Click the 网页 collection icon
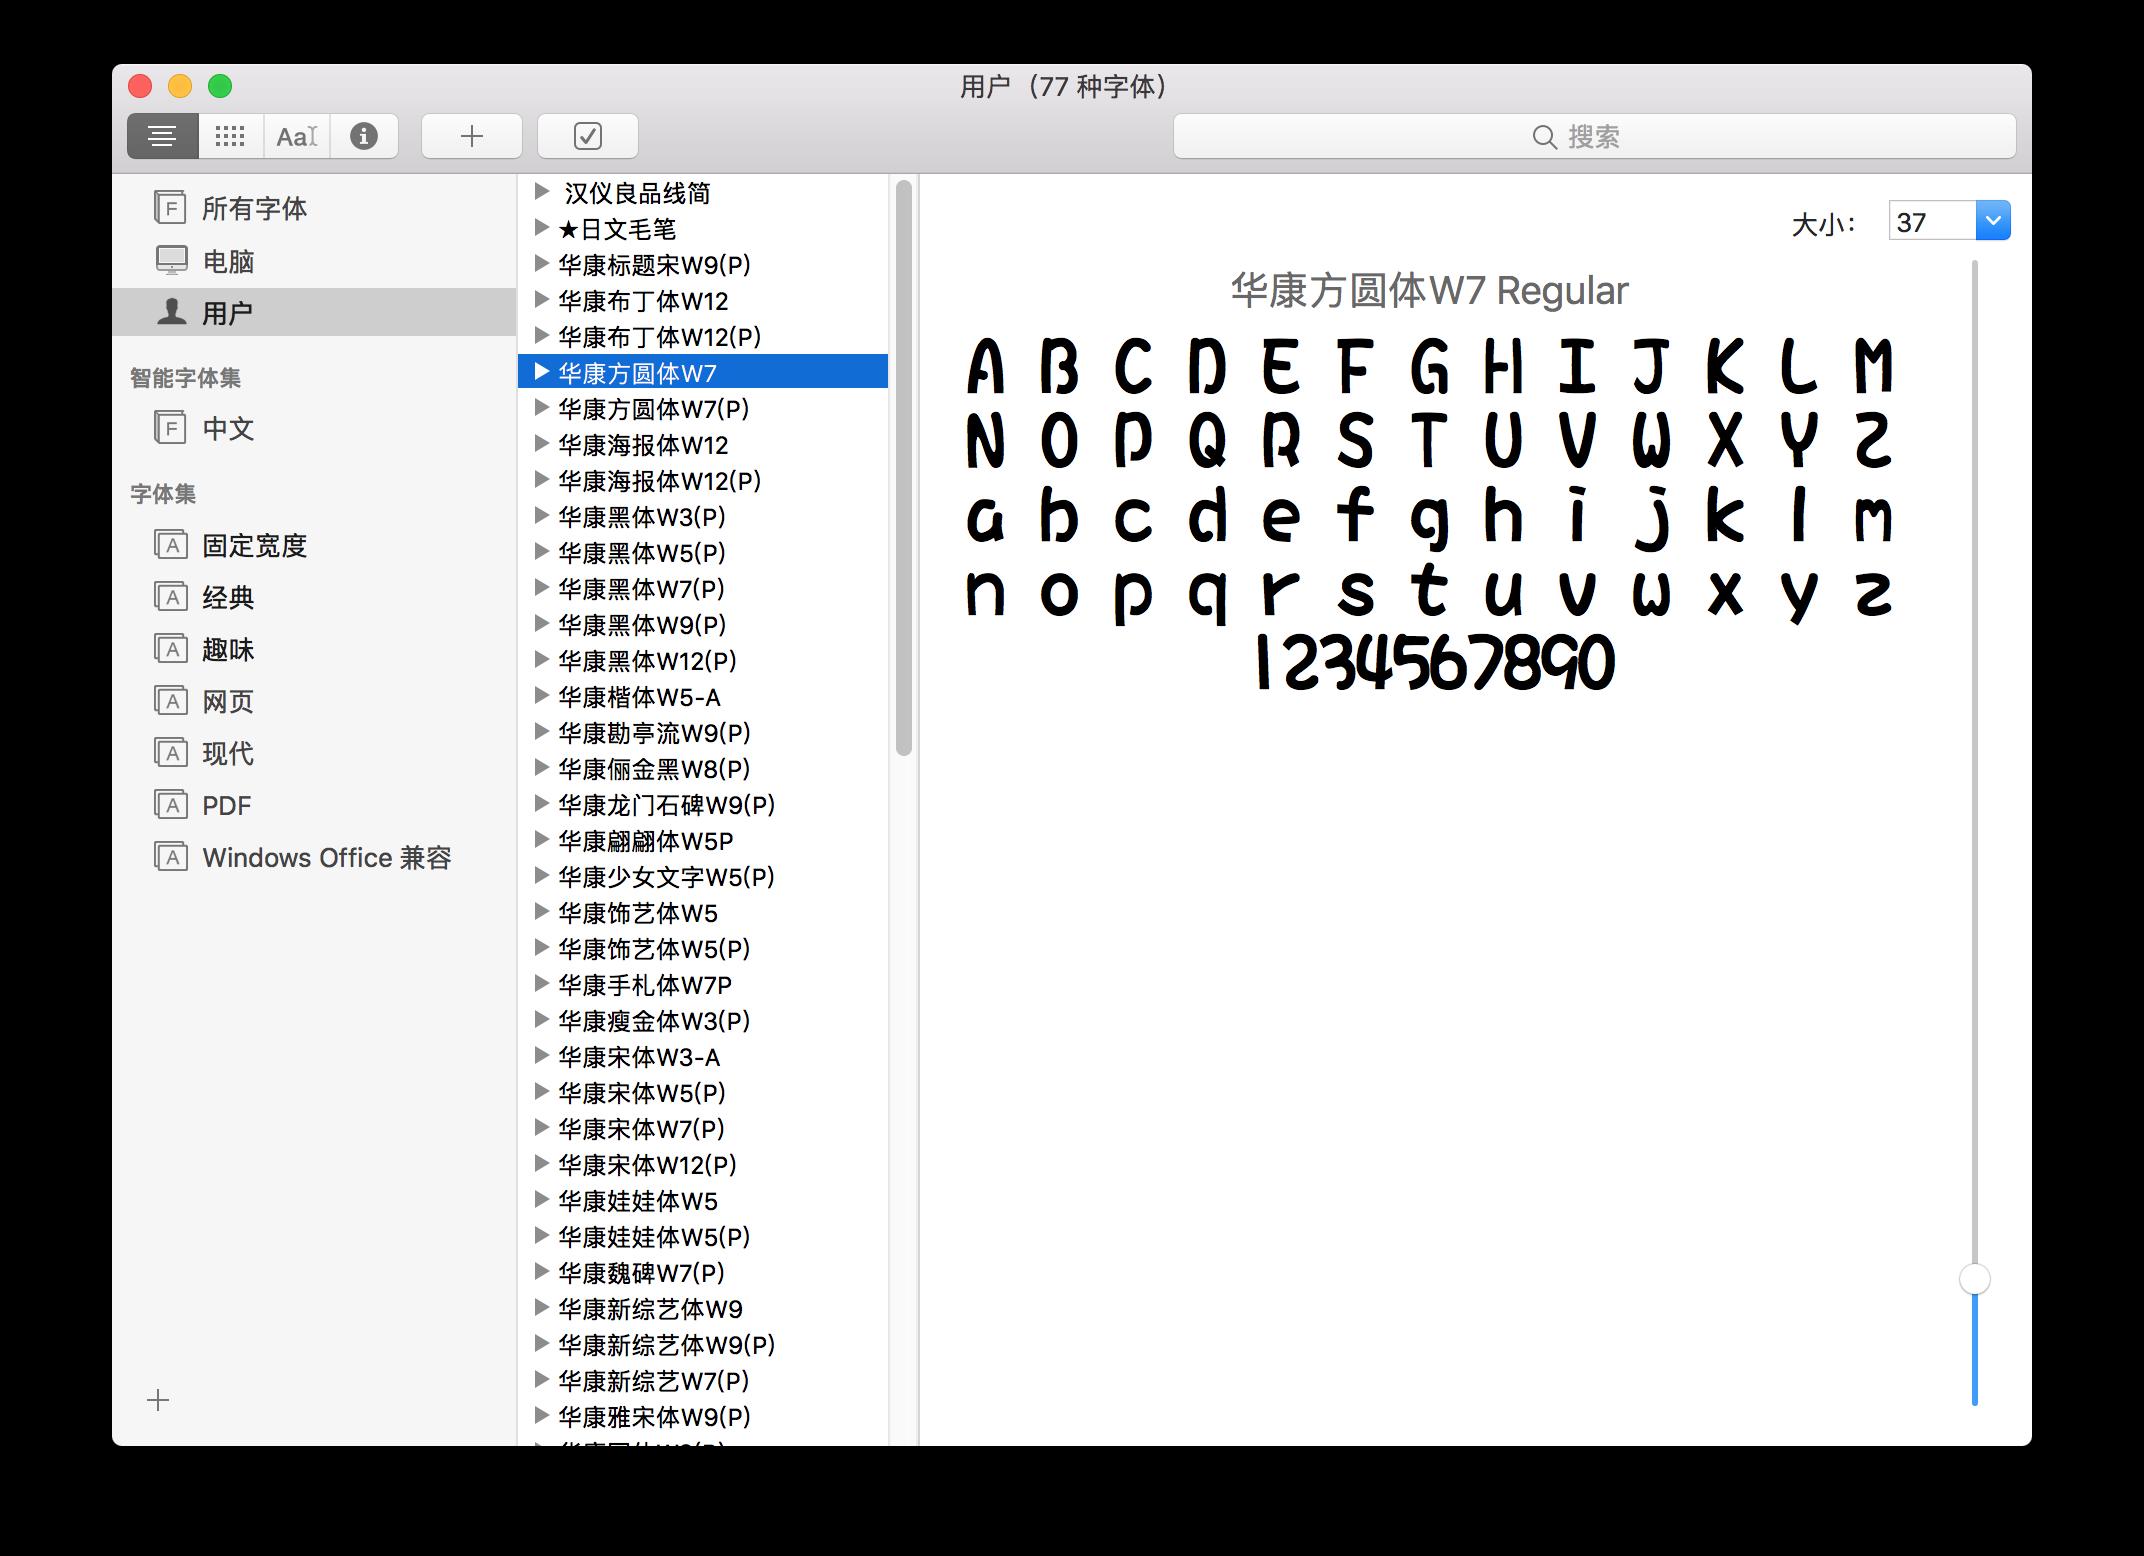Viewport: 2144px width, 1556px height. click(171, 701)
